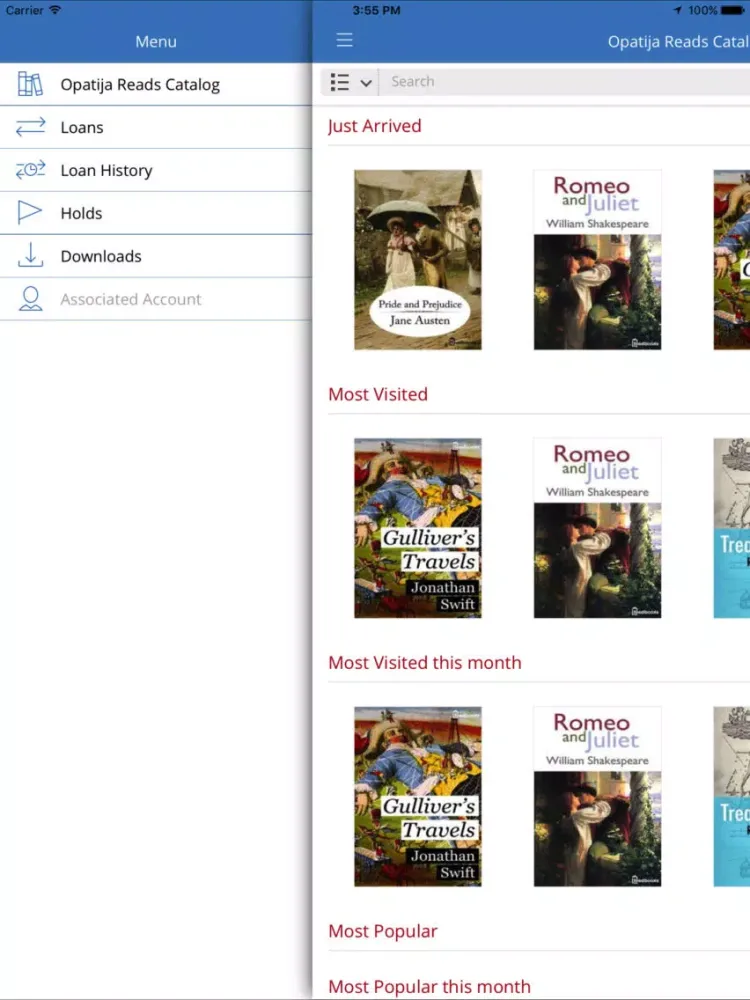Screen dimensions: 750x1000
Task: Click the Loans arrows icon
Action: point(31,127)
